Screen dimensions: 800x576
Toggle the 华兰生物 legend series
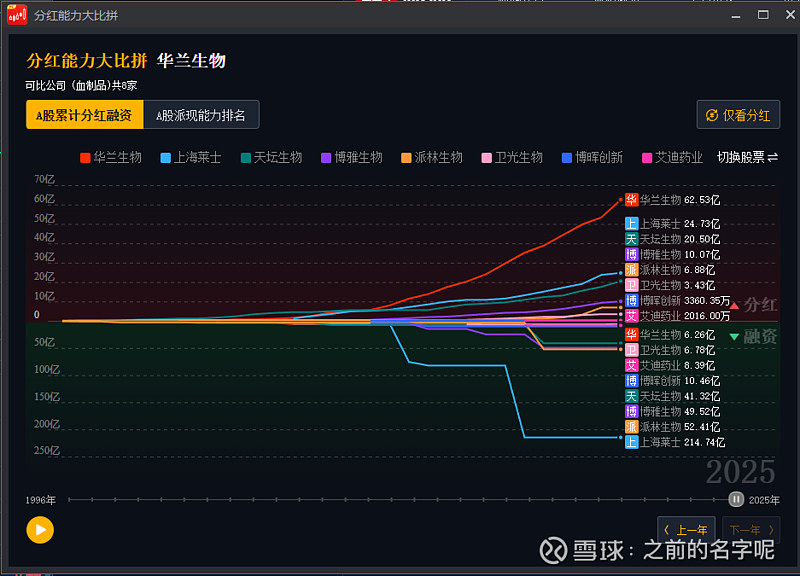111,158
